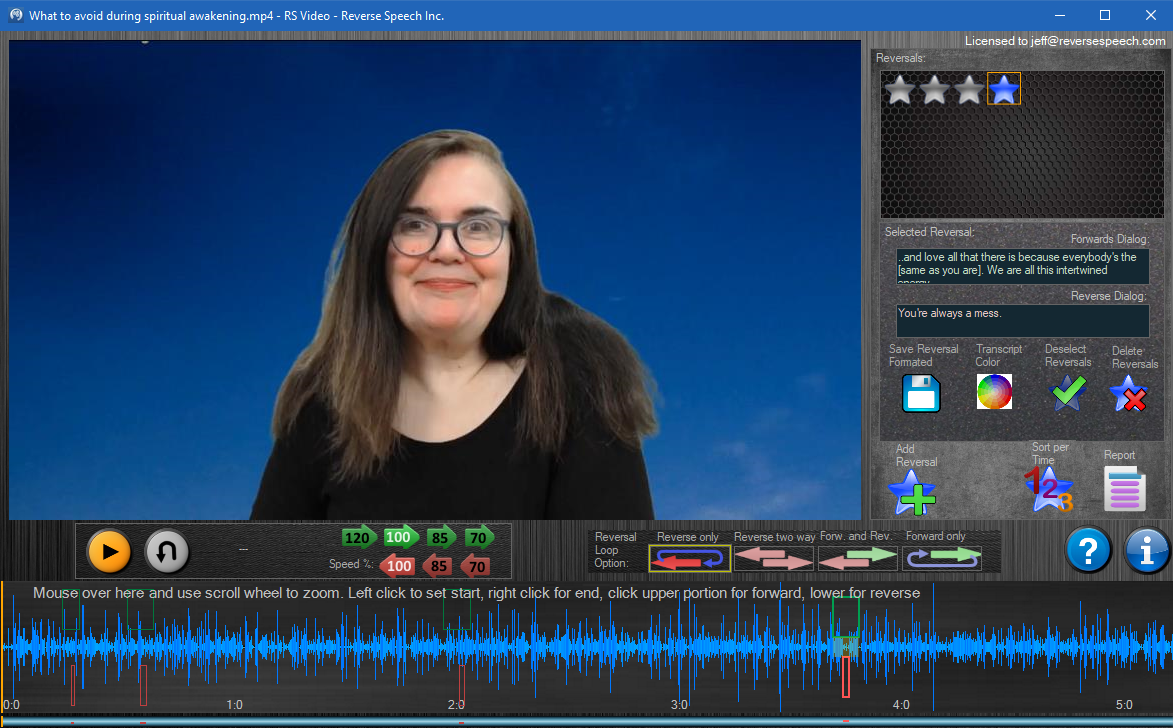Select the Forward only loop option
The image size is (1173, 728).
coord(942,558)
